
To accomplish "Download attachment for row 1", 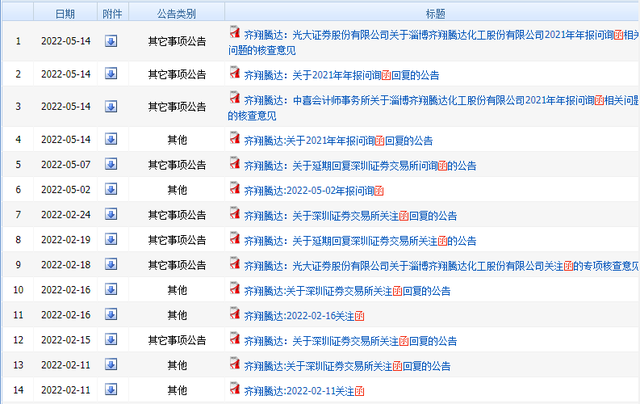I will (x=111, y=41).
